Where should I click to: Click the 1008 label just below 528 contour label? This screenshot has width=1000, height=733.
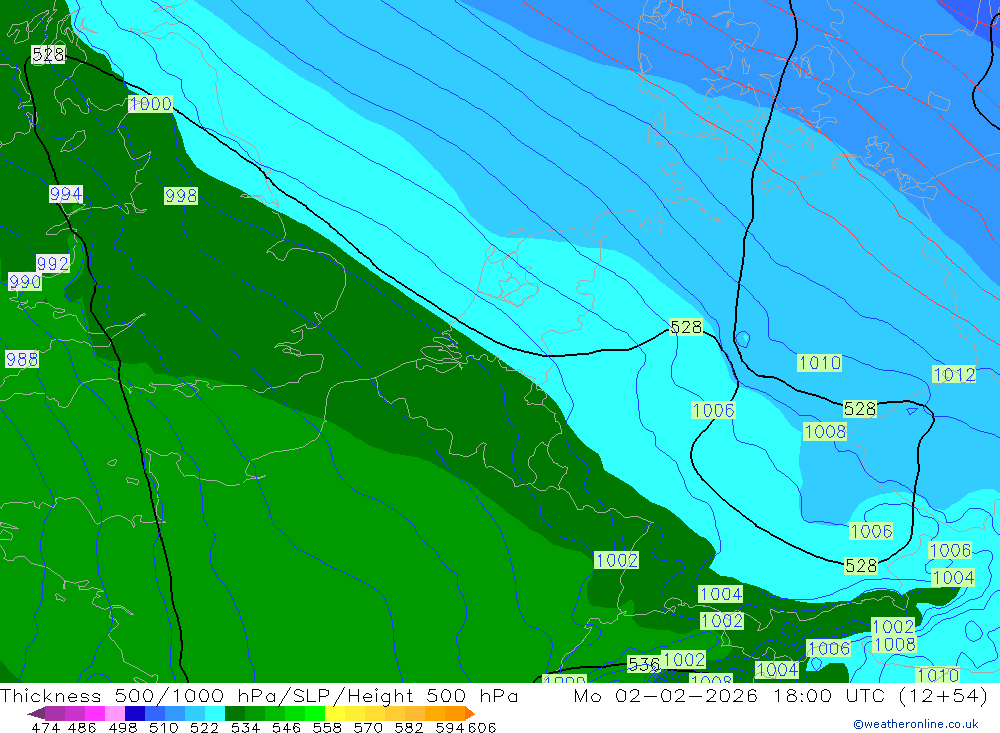pyautogui.click(x=825, y=432)
